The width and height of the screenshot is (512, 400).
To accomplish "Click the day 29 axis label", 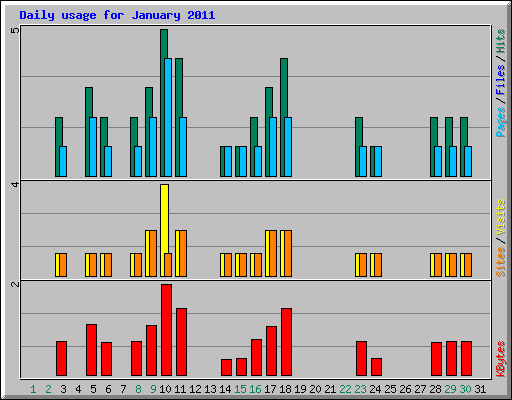I will 450,389.
